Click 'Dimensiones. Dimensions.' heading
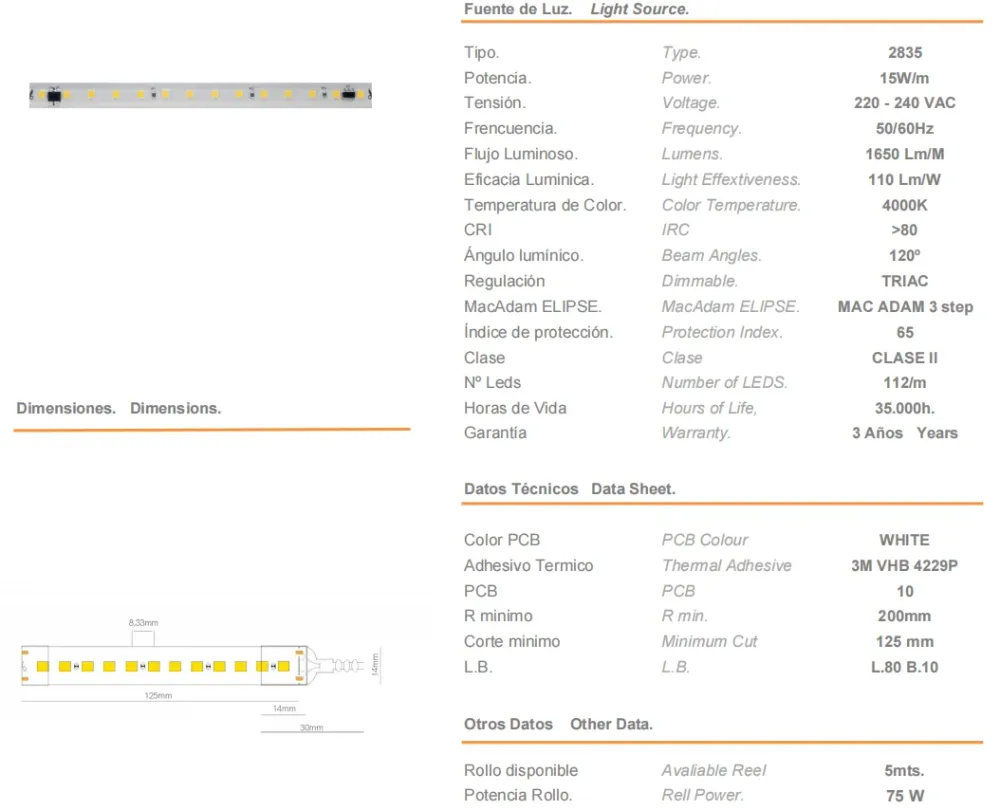 [119, 408]
